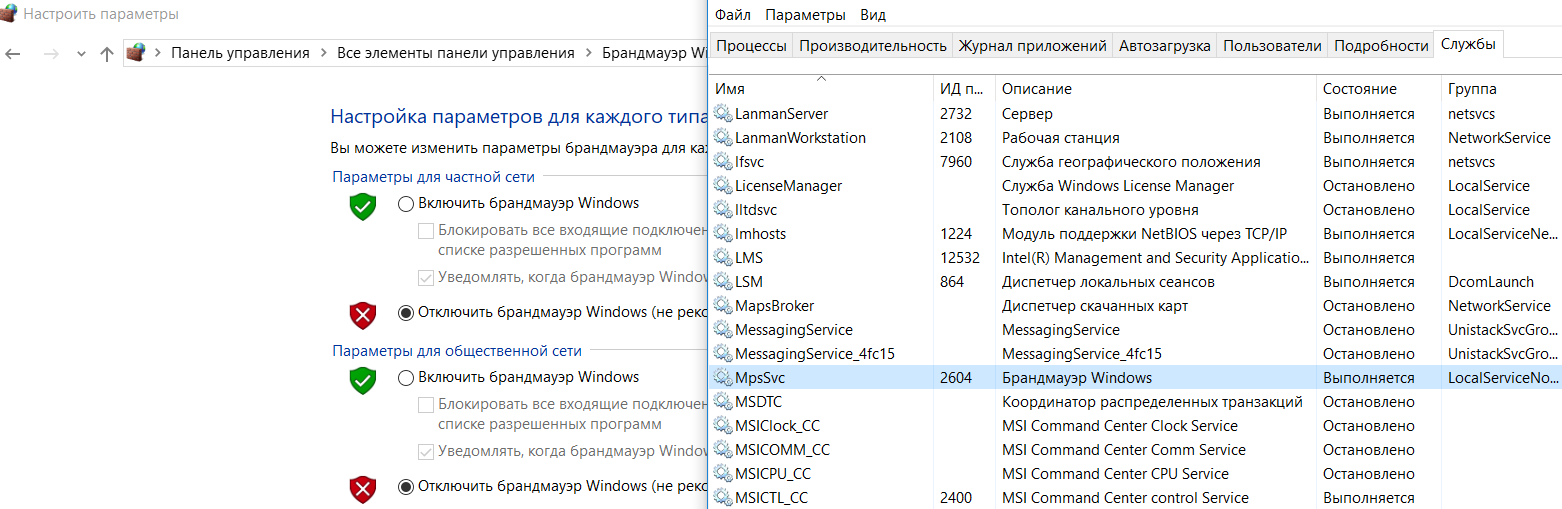
Task: Select the Службы tab
Action: tap(1469, 44)
